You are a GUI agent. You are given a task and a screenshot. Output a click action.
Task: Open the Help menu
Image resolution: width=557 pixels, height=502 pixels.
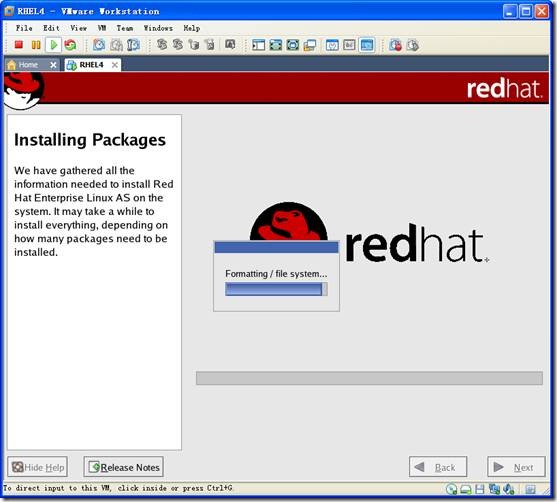[192, 28]
